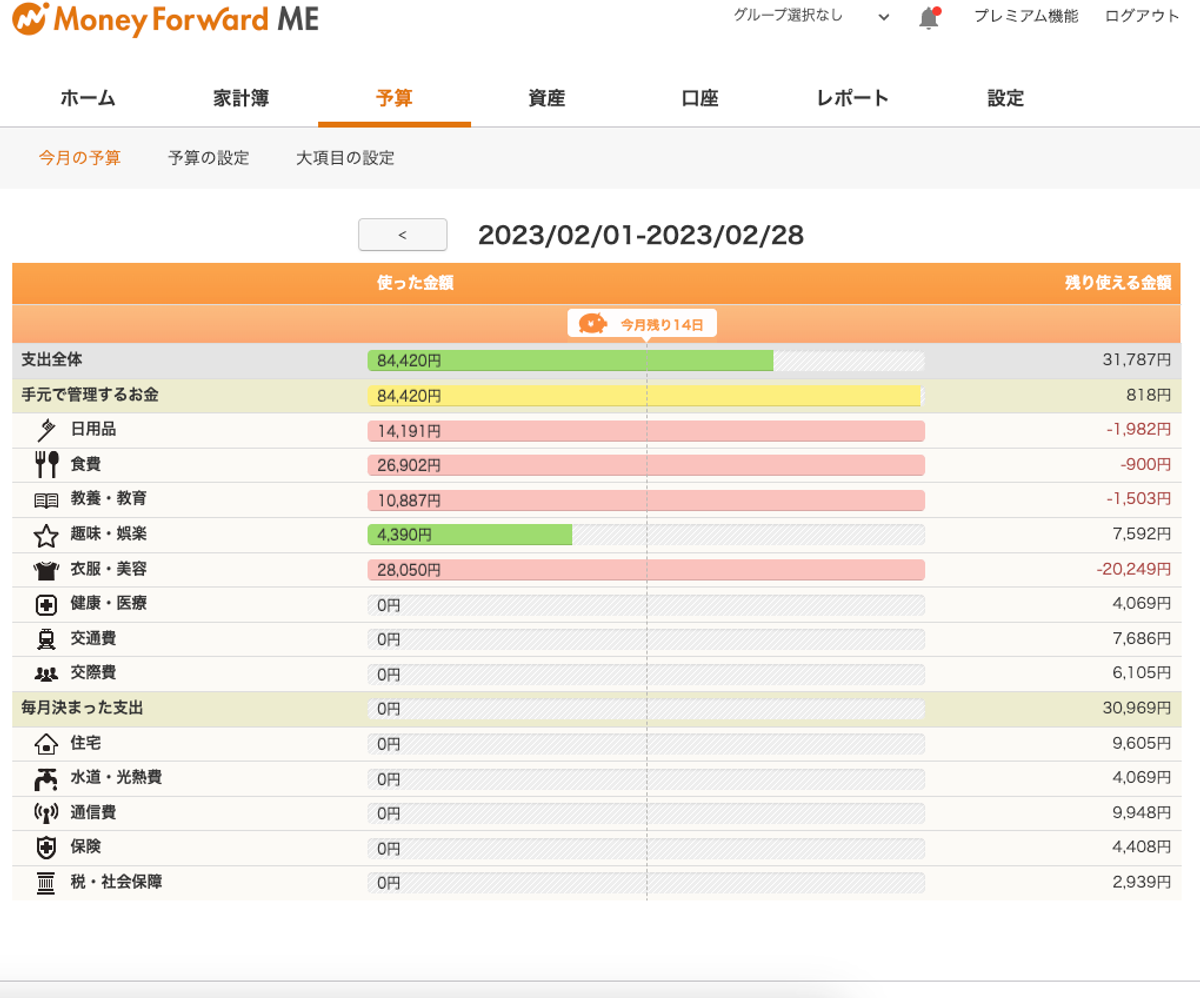The width and height of the screenshot is (1200, 998).
Task: Click the faucet icon next to 水道・光熱費
Action: point(45,778)
